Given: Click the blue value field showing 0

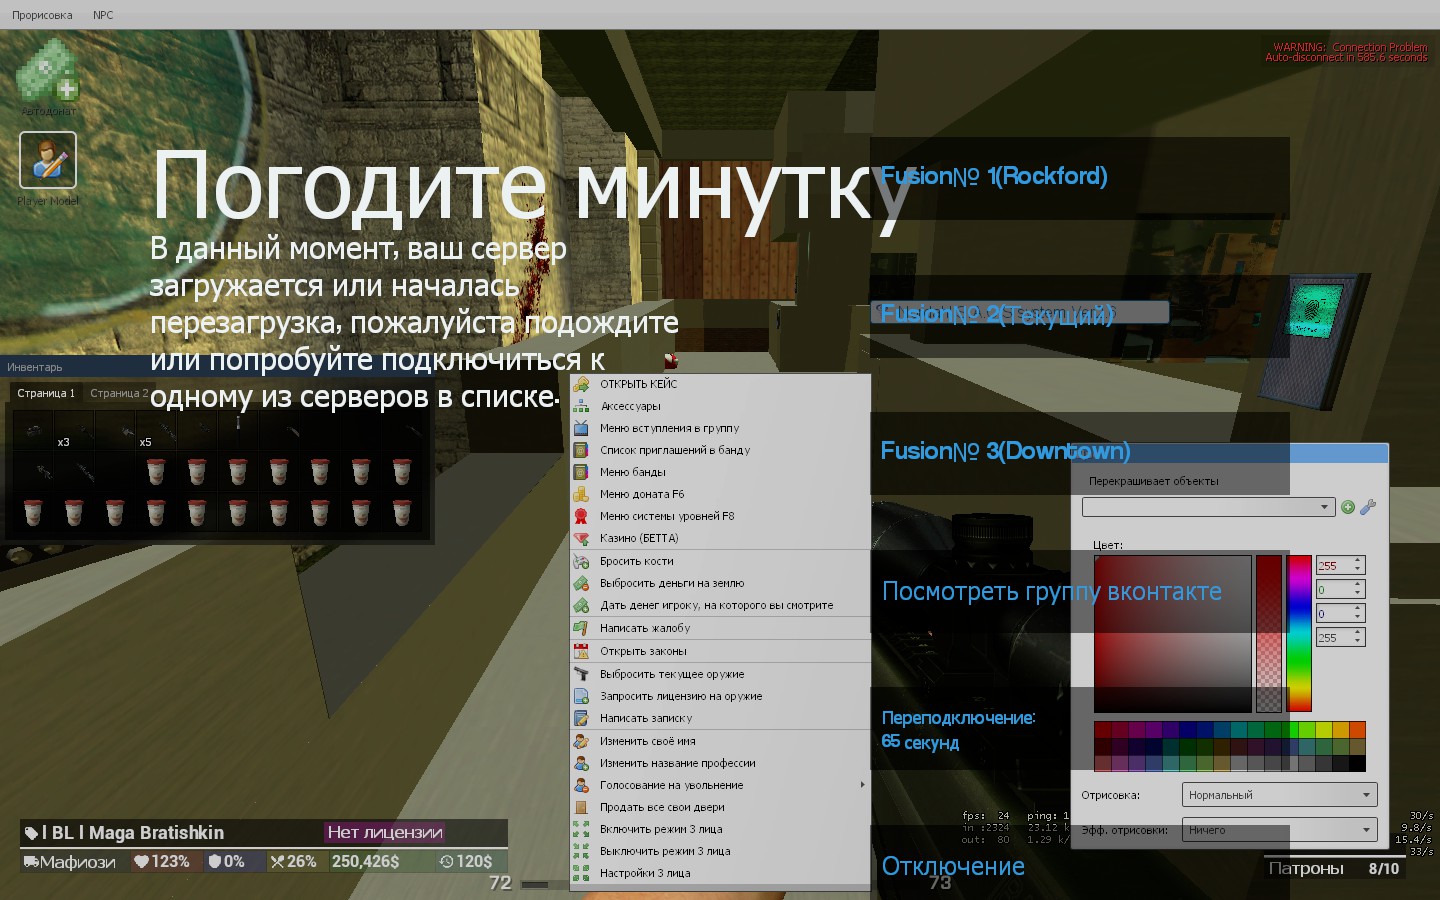Looking at the screenshot, I should [1341, 613].
